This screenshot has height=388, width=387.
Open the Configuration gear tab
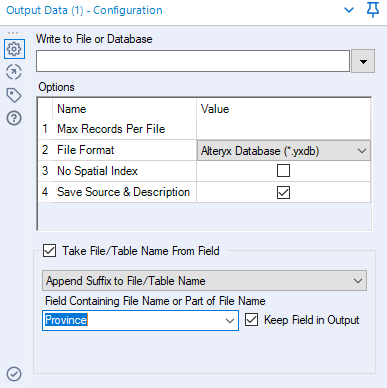pos(14,49)
